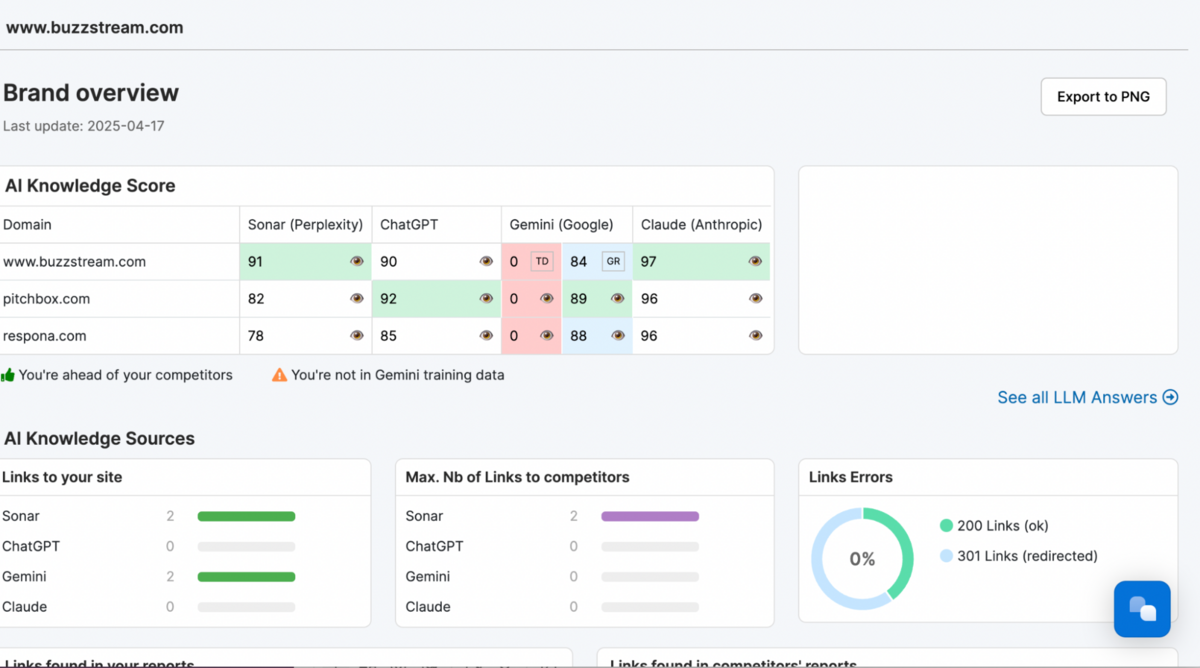Screen dimensions: 1200x668
Task: Click the TD badge in the Gemini column
Action: click(x=542, y=261)
